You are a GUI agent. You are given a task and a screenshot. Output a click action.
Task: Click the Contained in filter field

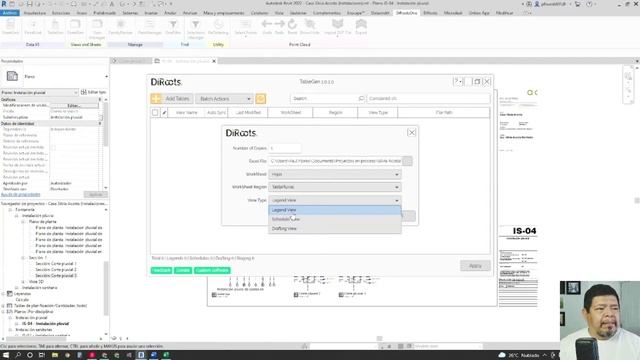[428, 98]
